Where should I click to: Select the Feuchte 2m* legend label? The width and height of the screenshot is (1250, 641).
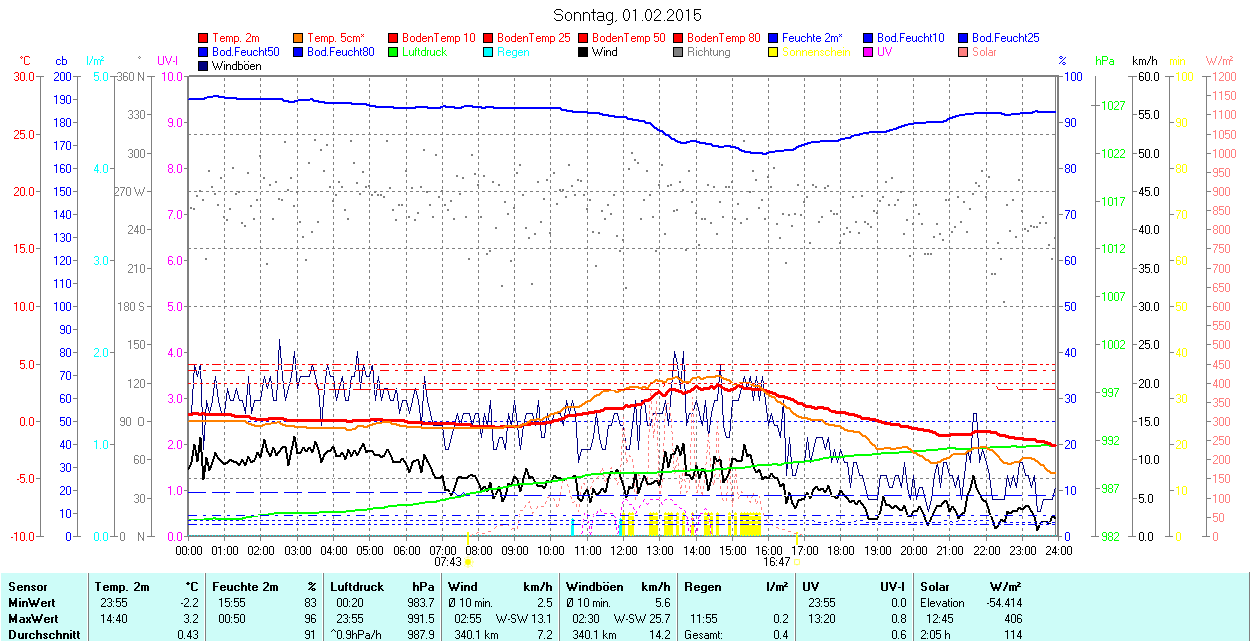[813, 38]
